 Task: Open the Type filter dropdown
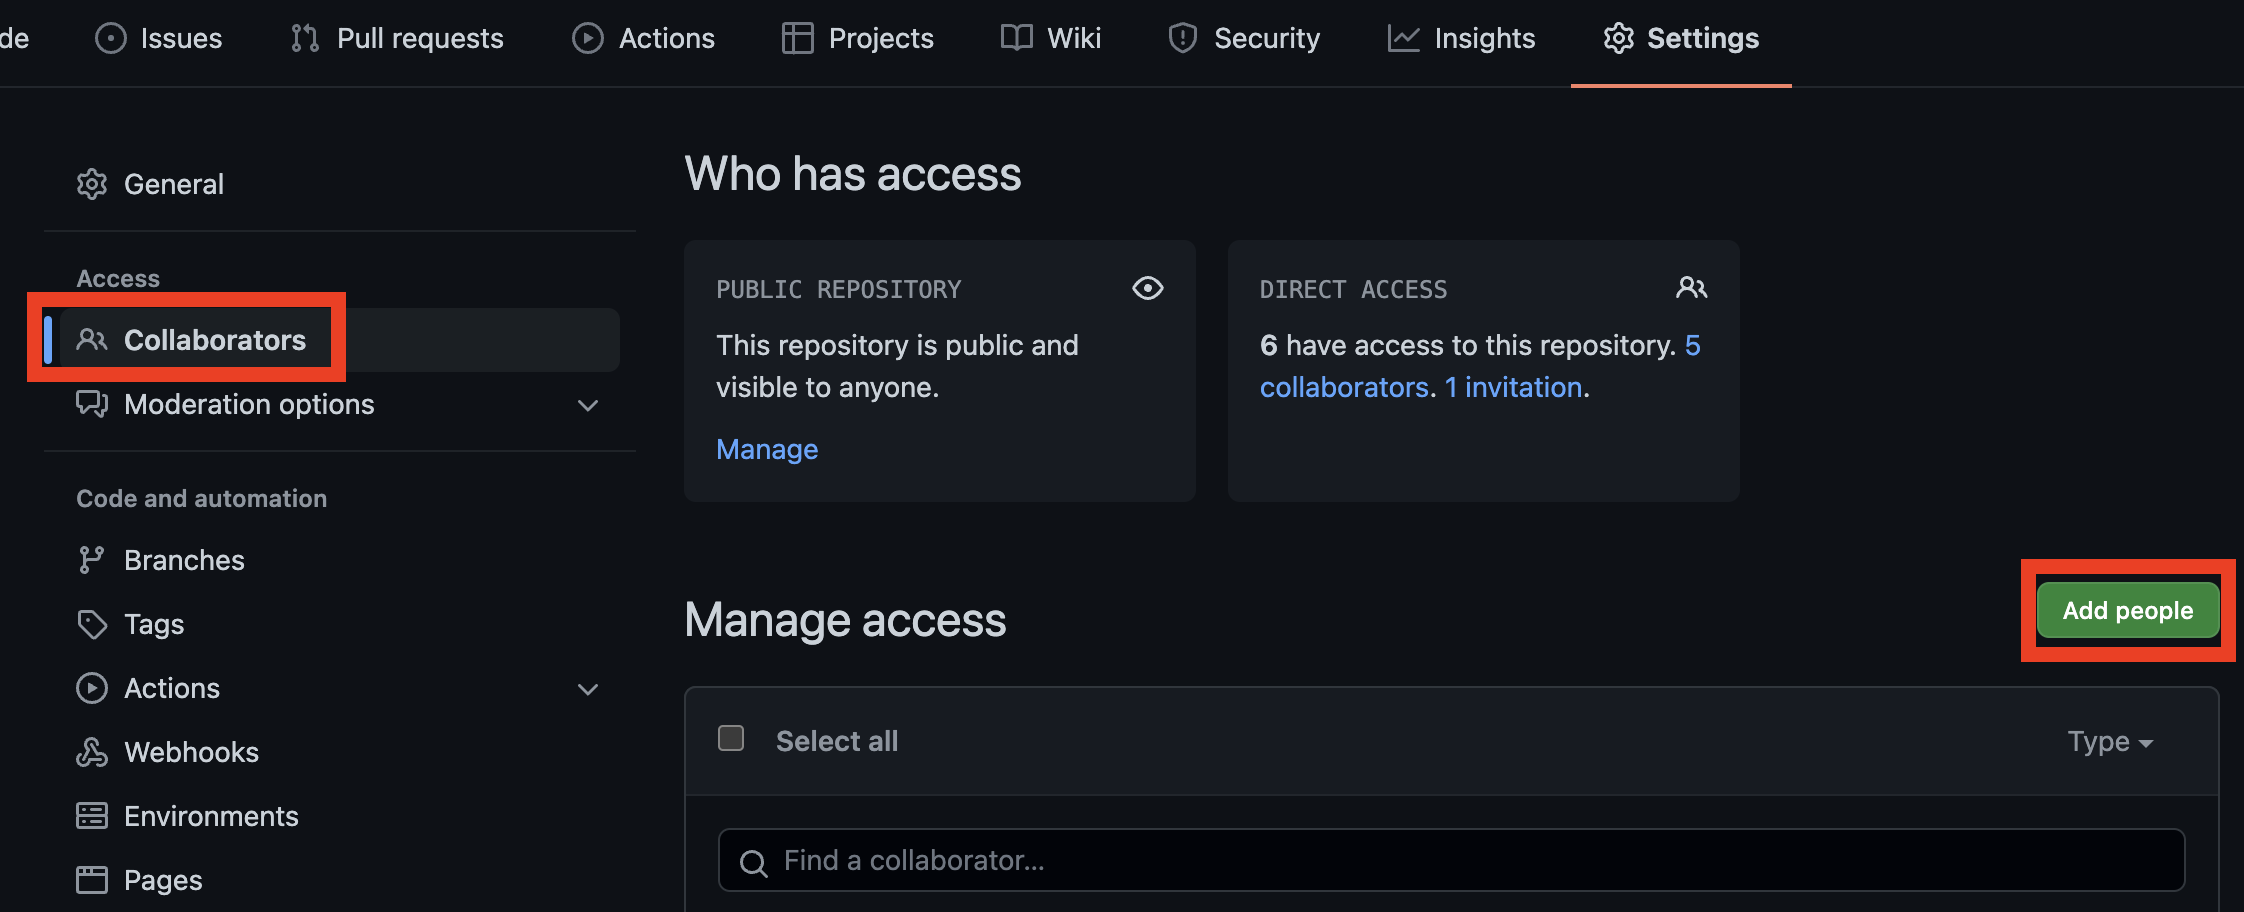coord(2110,742)
